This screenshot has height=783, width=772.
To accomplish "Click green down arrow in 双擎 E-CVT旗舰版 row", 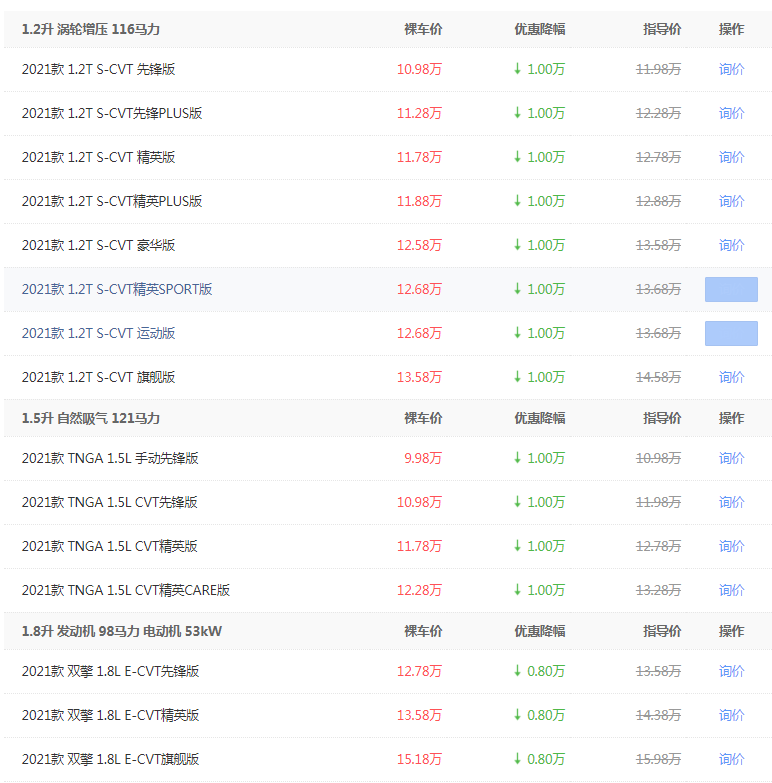I will click(518, 759).
